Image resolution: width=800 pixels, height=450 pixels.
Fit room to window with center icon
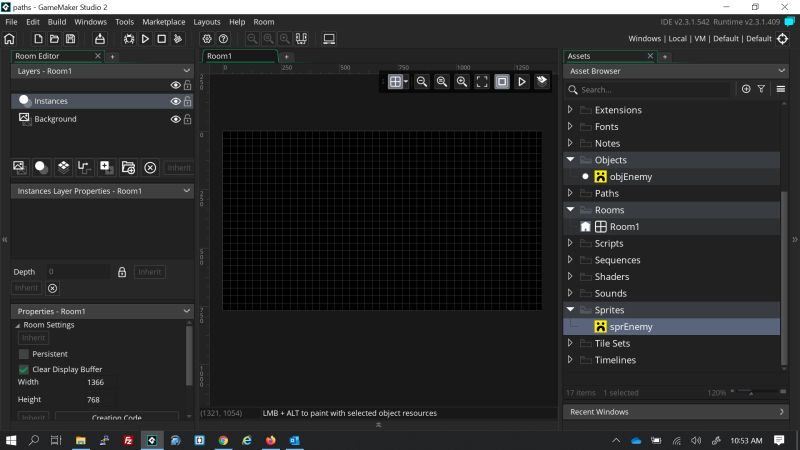coord(482,82)
